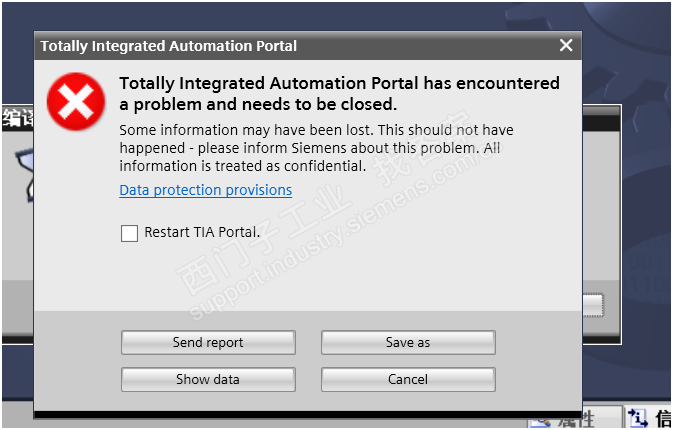Click the red error X icon

point(77,101)
